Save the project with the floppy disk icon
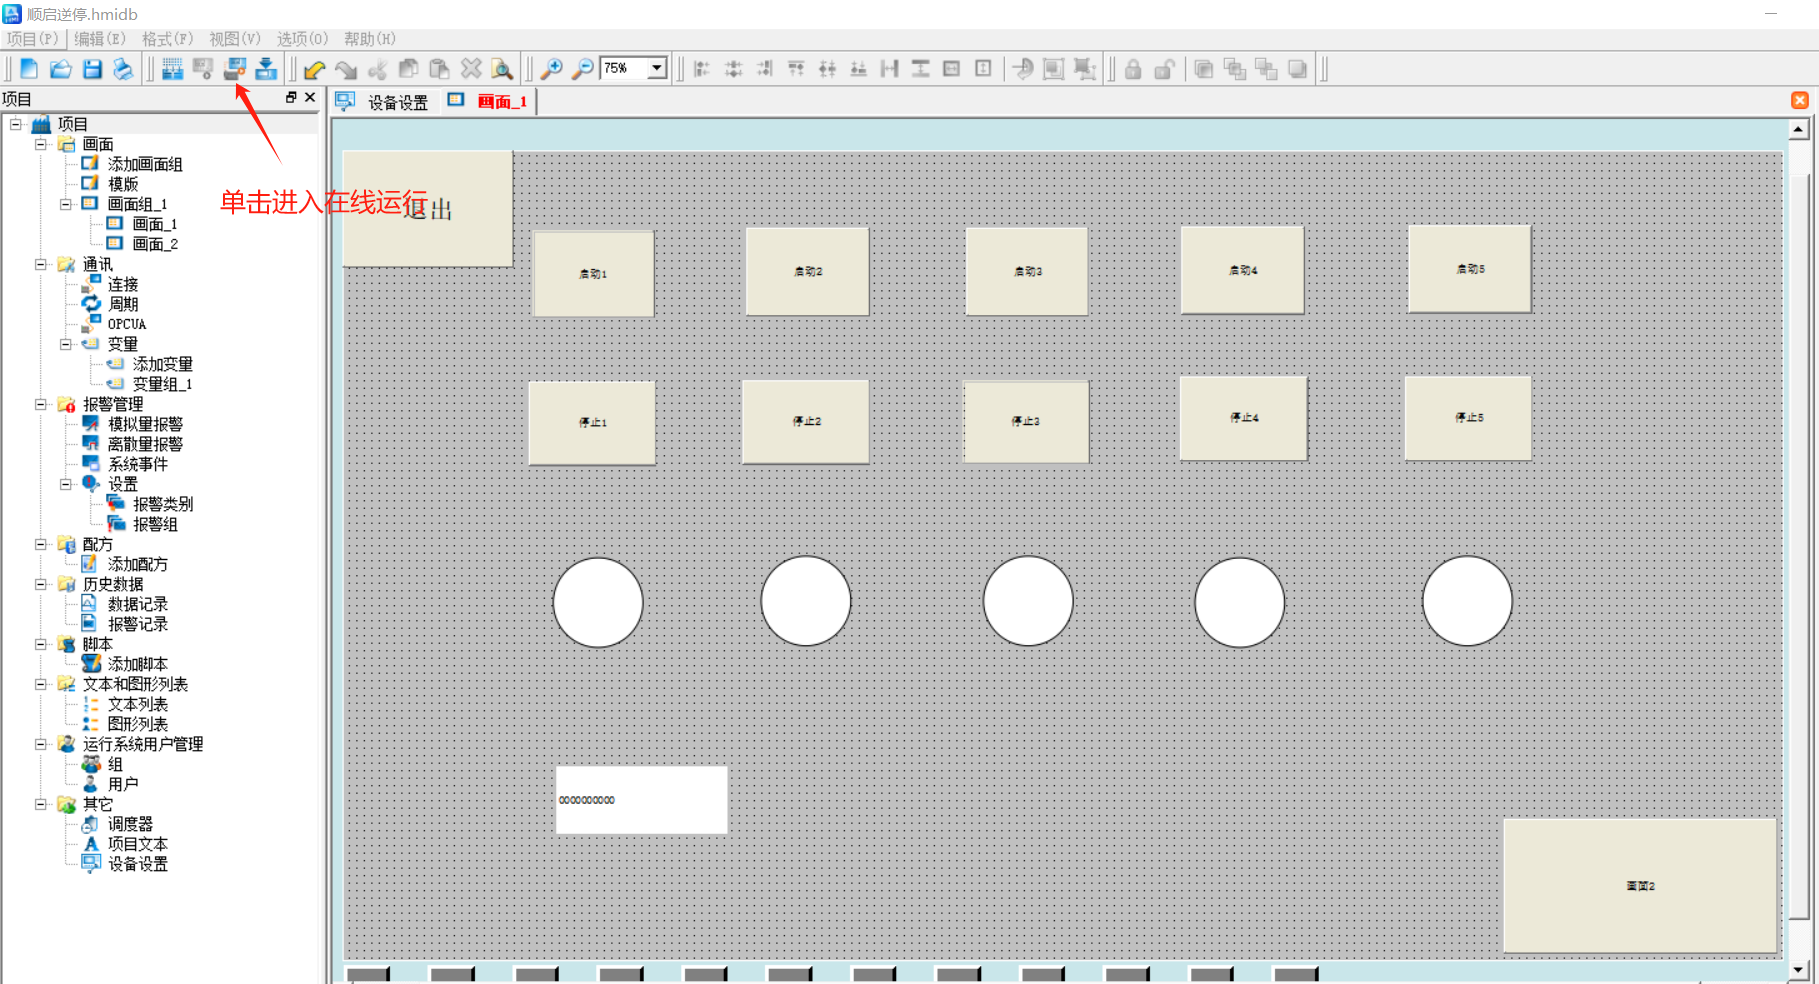The height and width of the screenshot is (984, 1819). pyautogui.click(x=92, y=69)
